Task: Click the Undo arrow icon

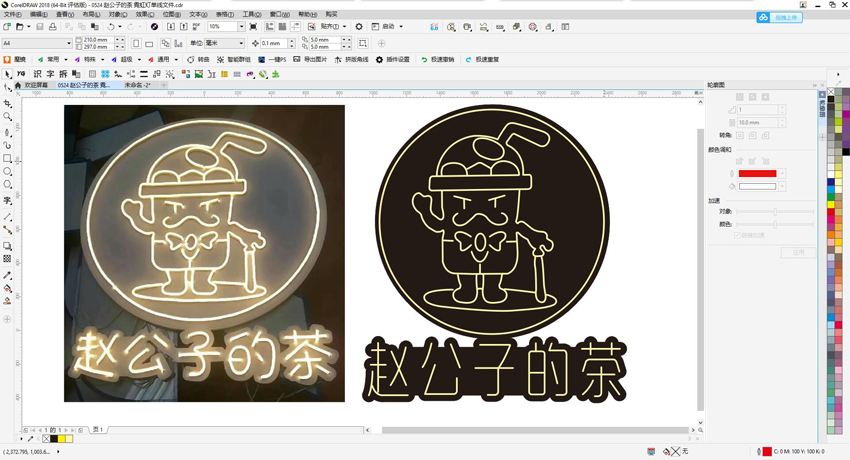Action: click(111, 27)
